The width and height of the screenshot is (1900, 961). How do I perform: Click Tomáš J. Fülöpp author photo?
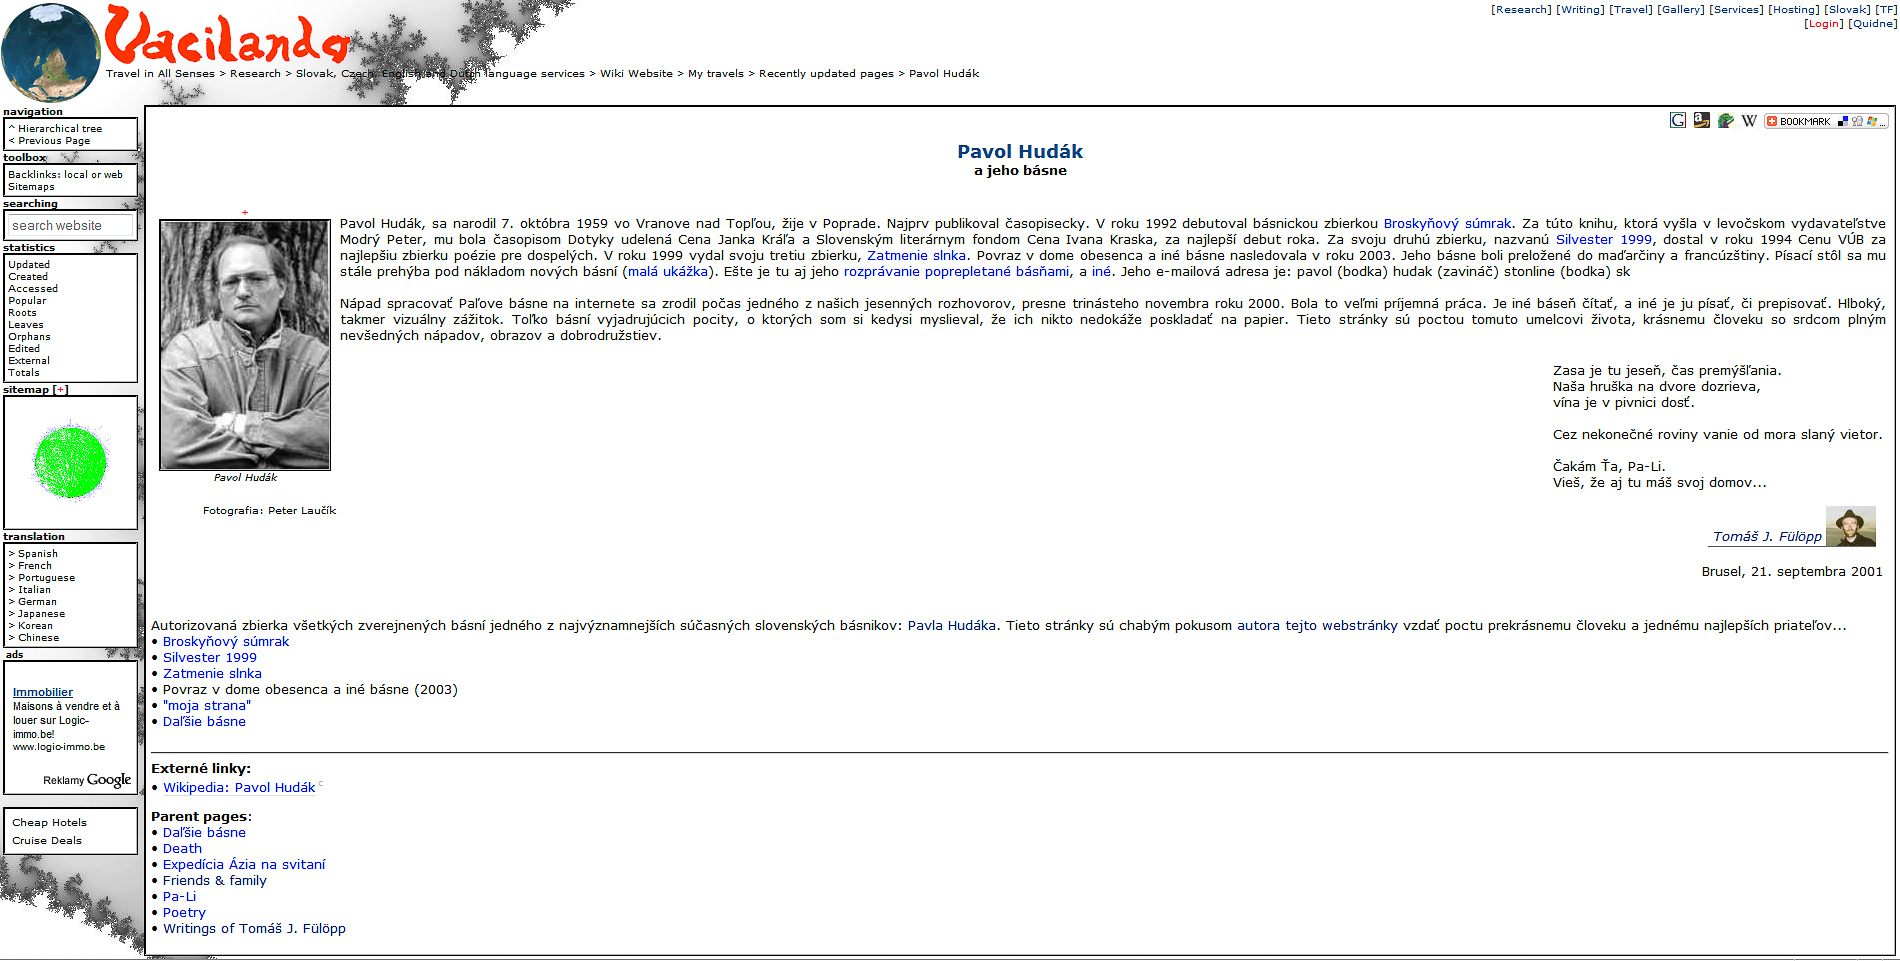tap(1850, 526)
